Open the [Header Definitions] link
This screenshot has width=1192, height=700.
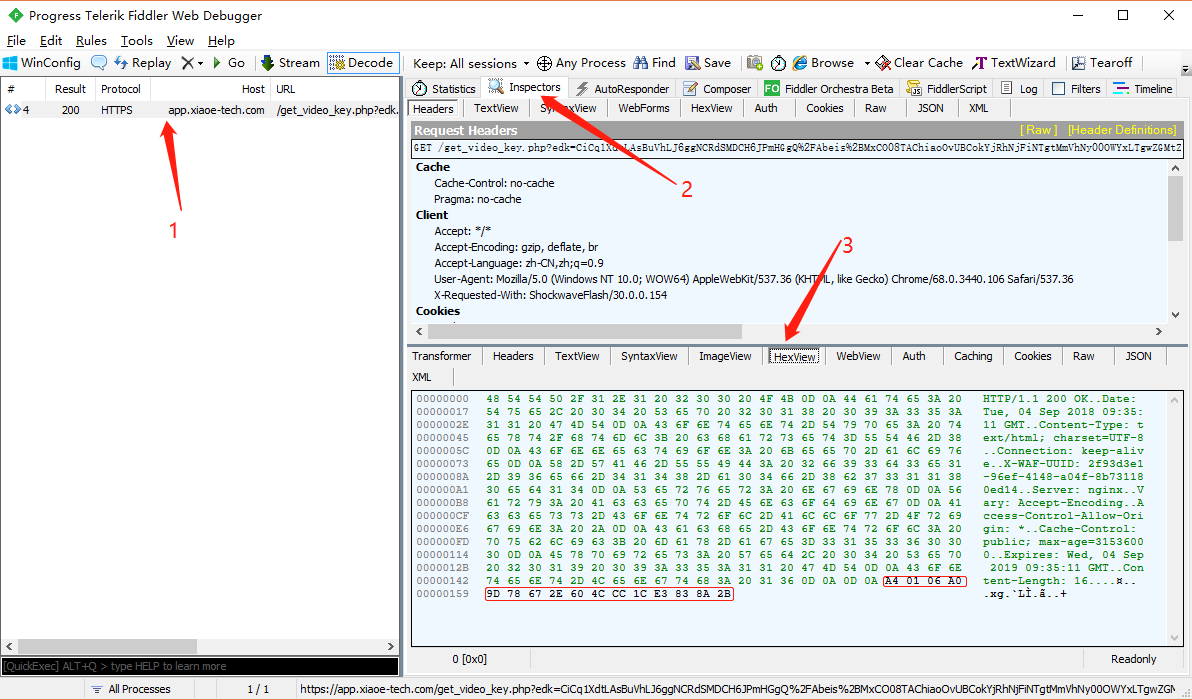click(x=1122, y=131)
